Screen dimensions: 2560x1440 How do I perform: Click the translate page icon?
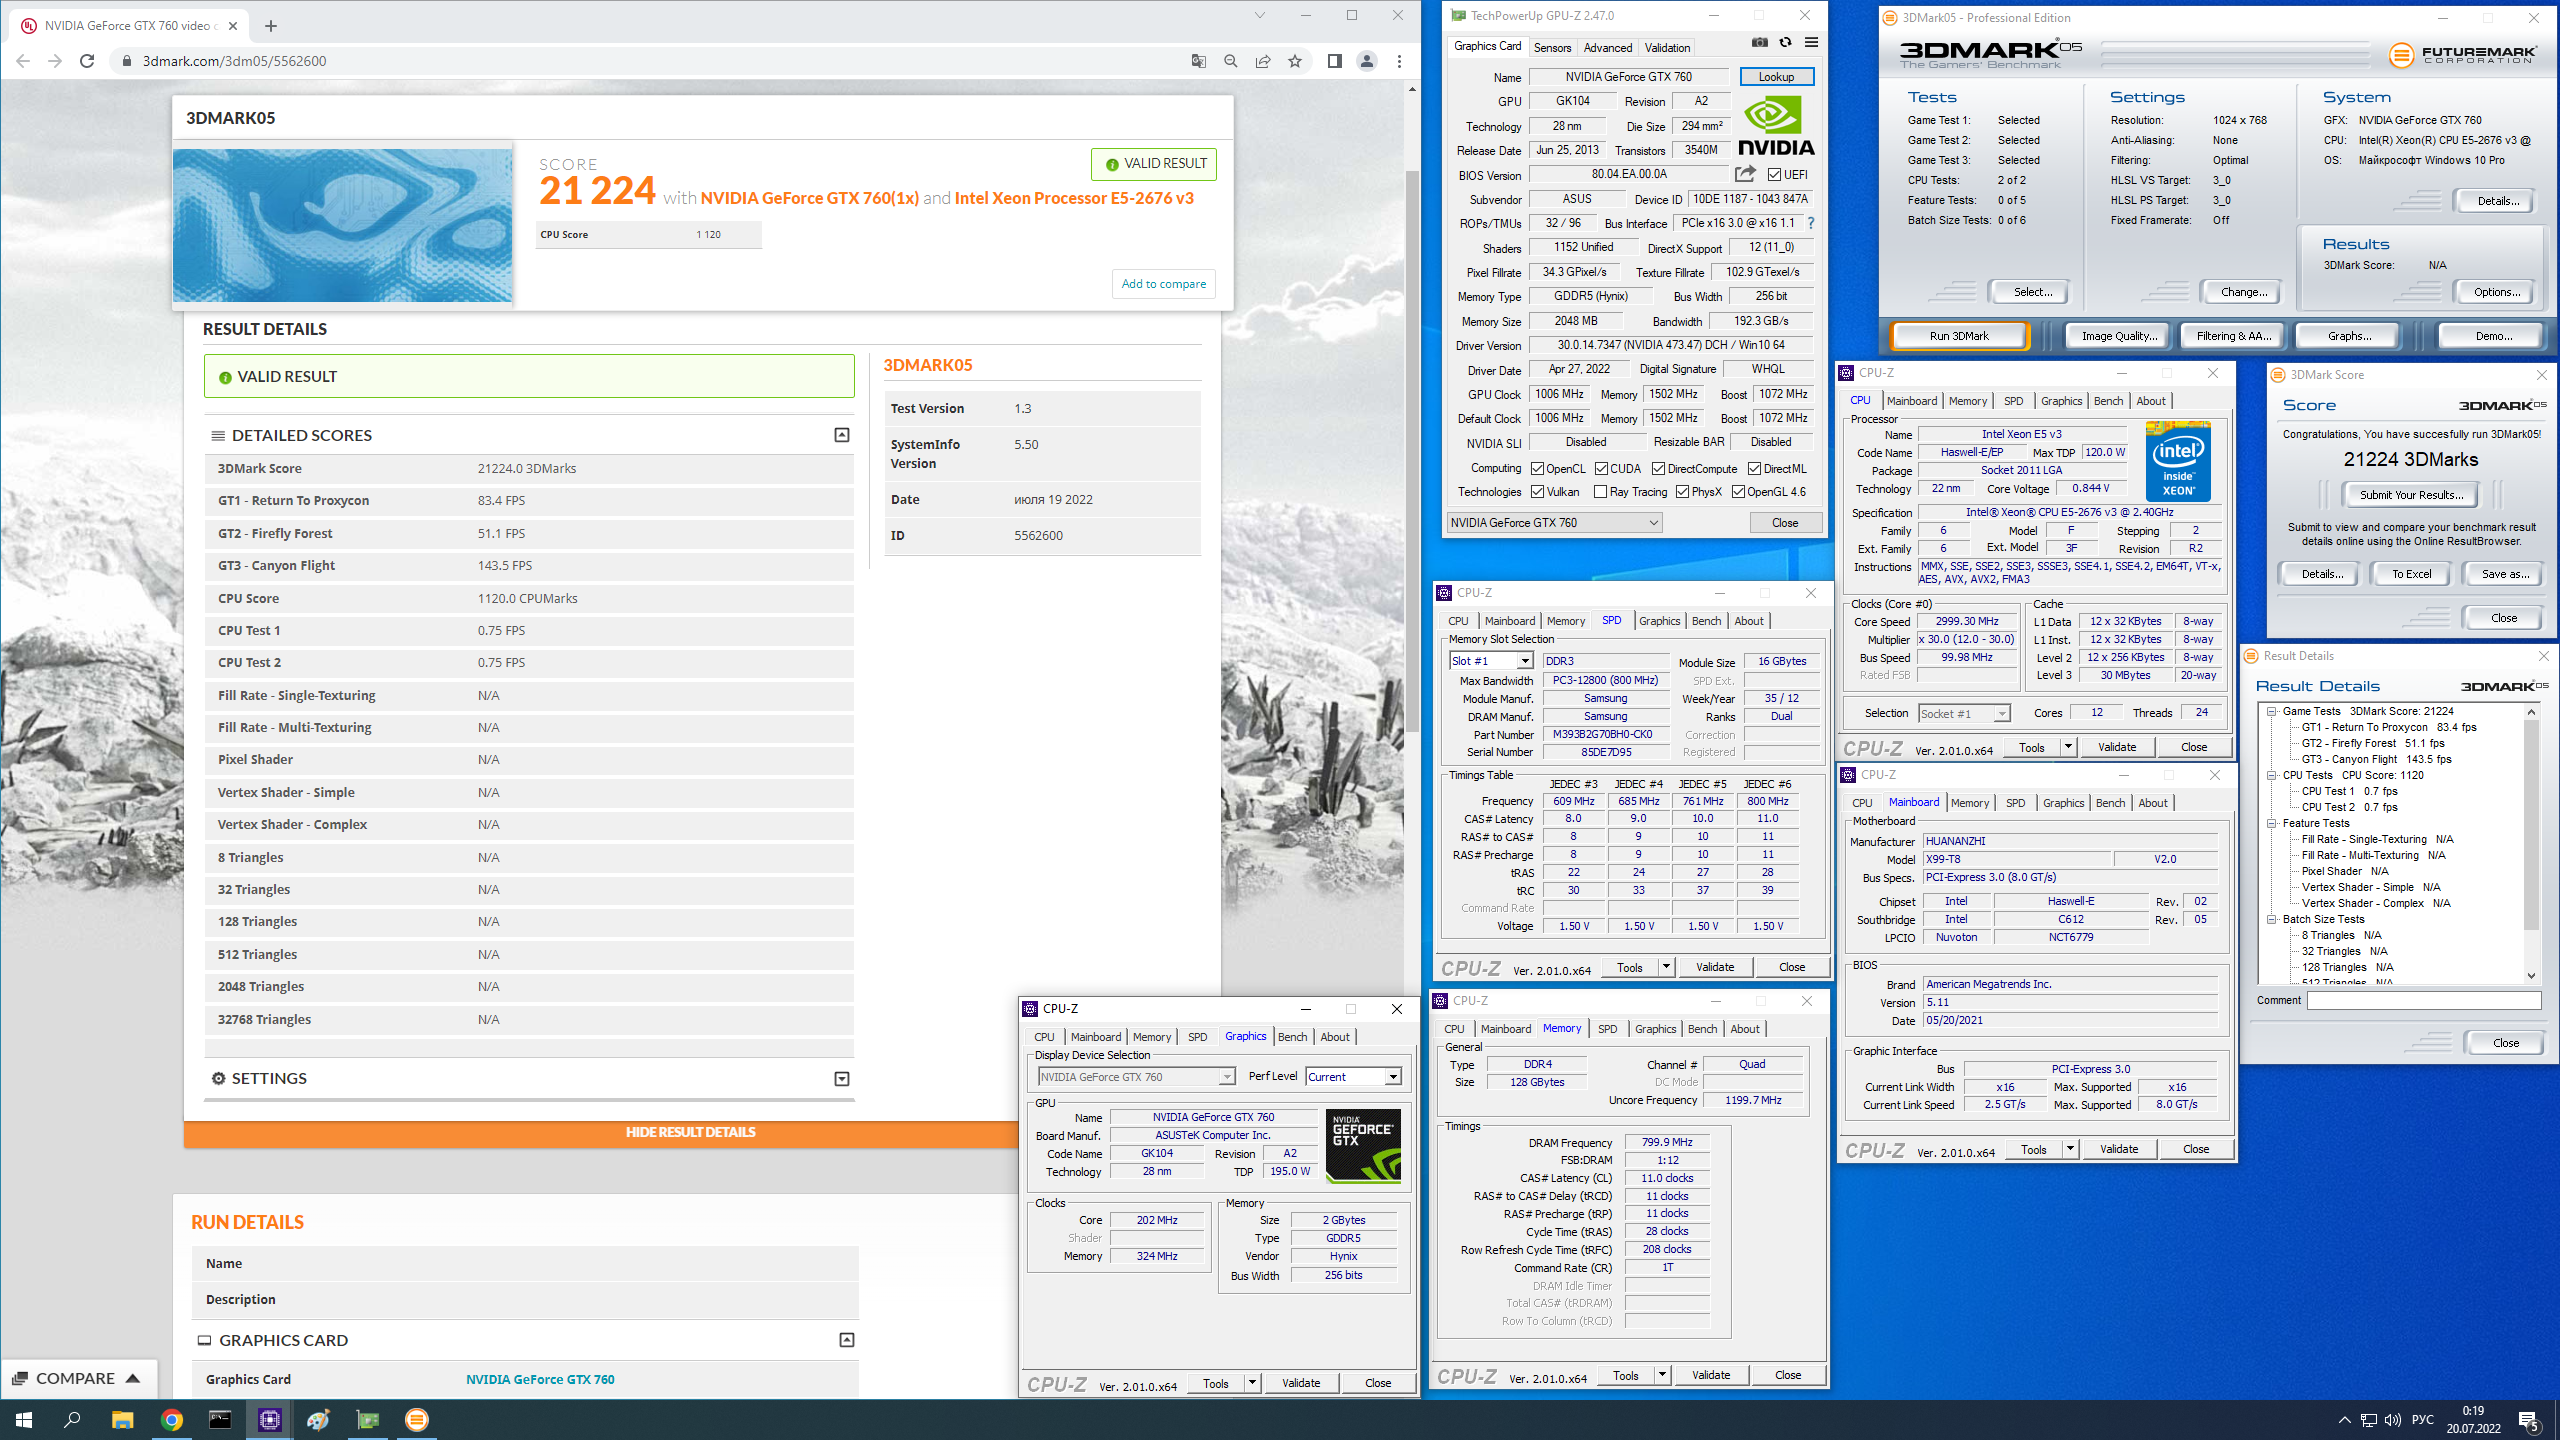pyautogui.click(x=1199, y=61)
